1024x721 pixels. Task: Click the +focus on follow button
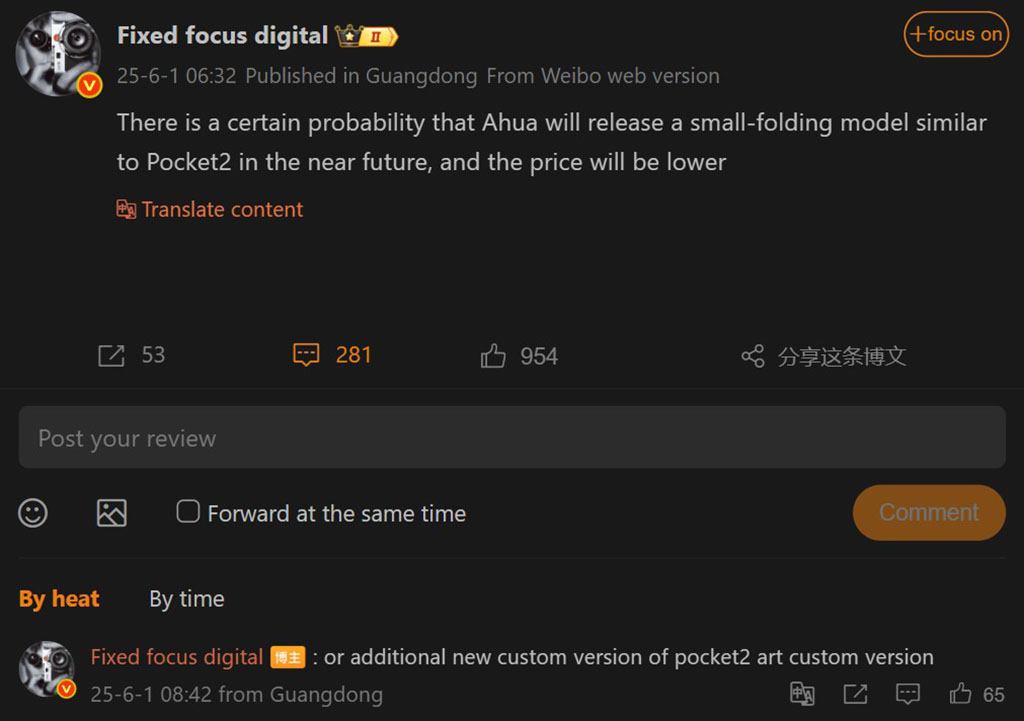[956, 34]
